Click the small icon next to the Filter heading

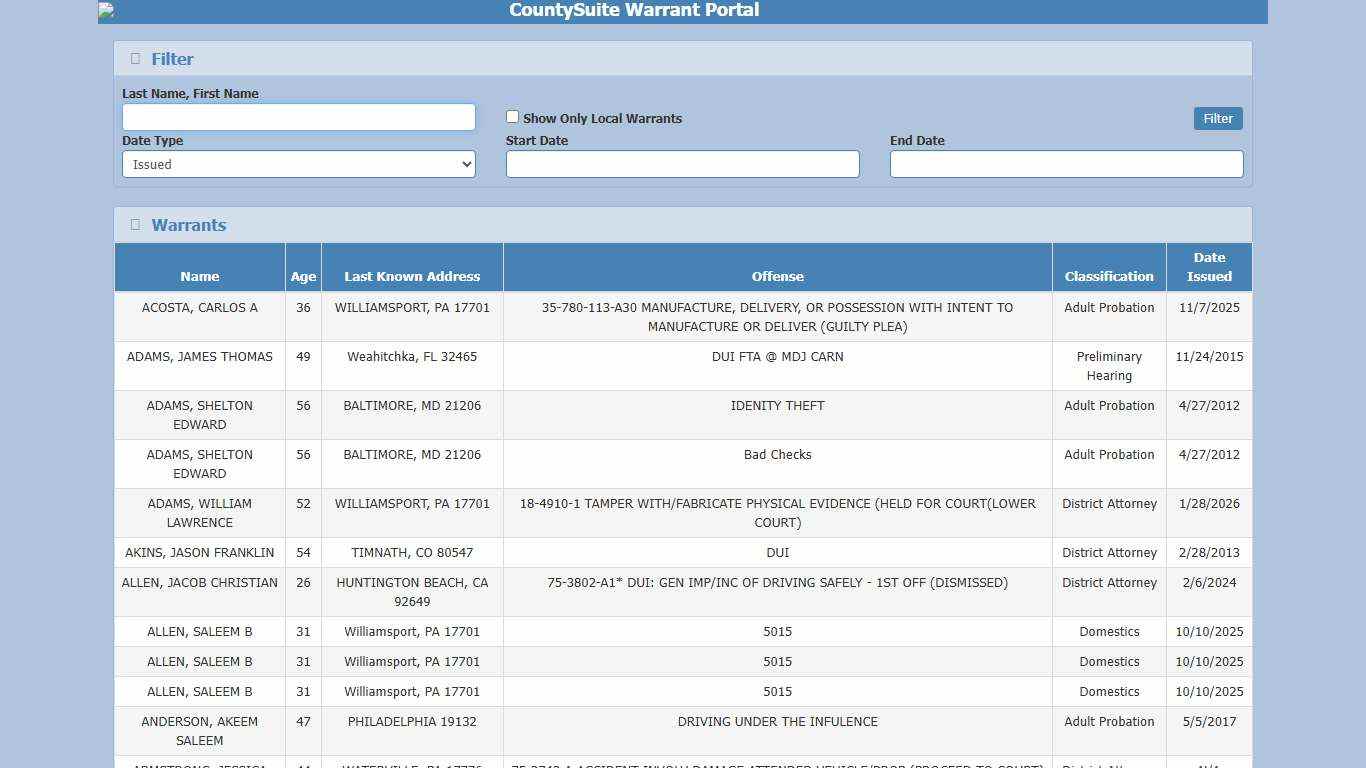pos(135,58)
